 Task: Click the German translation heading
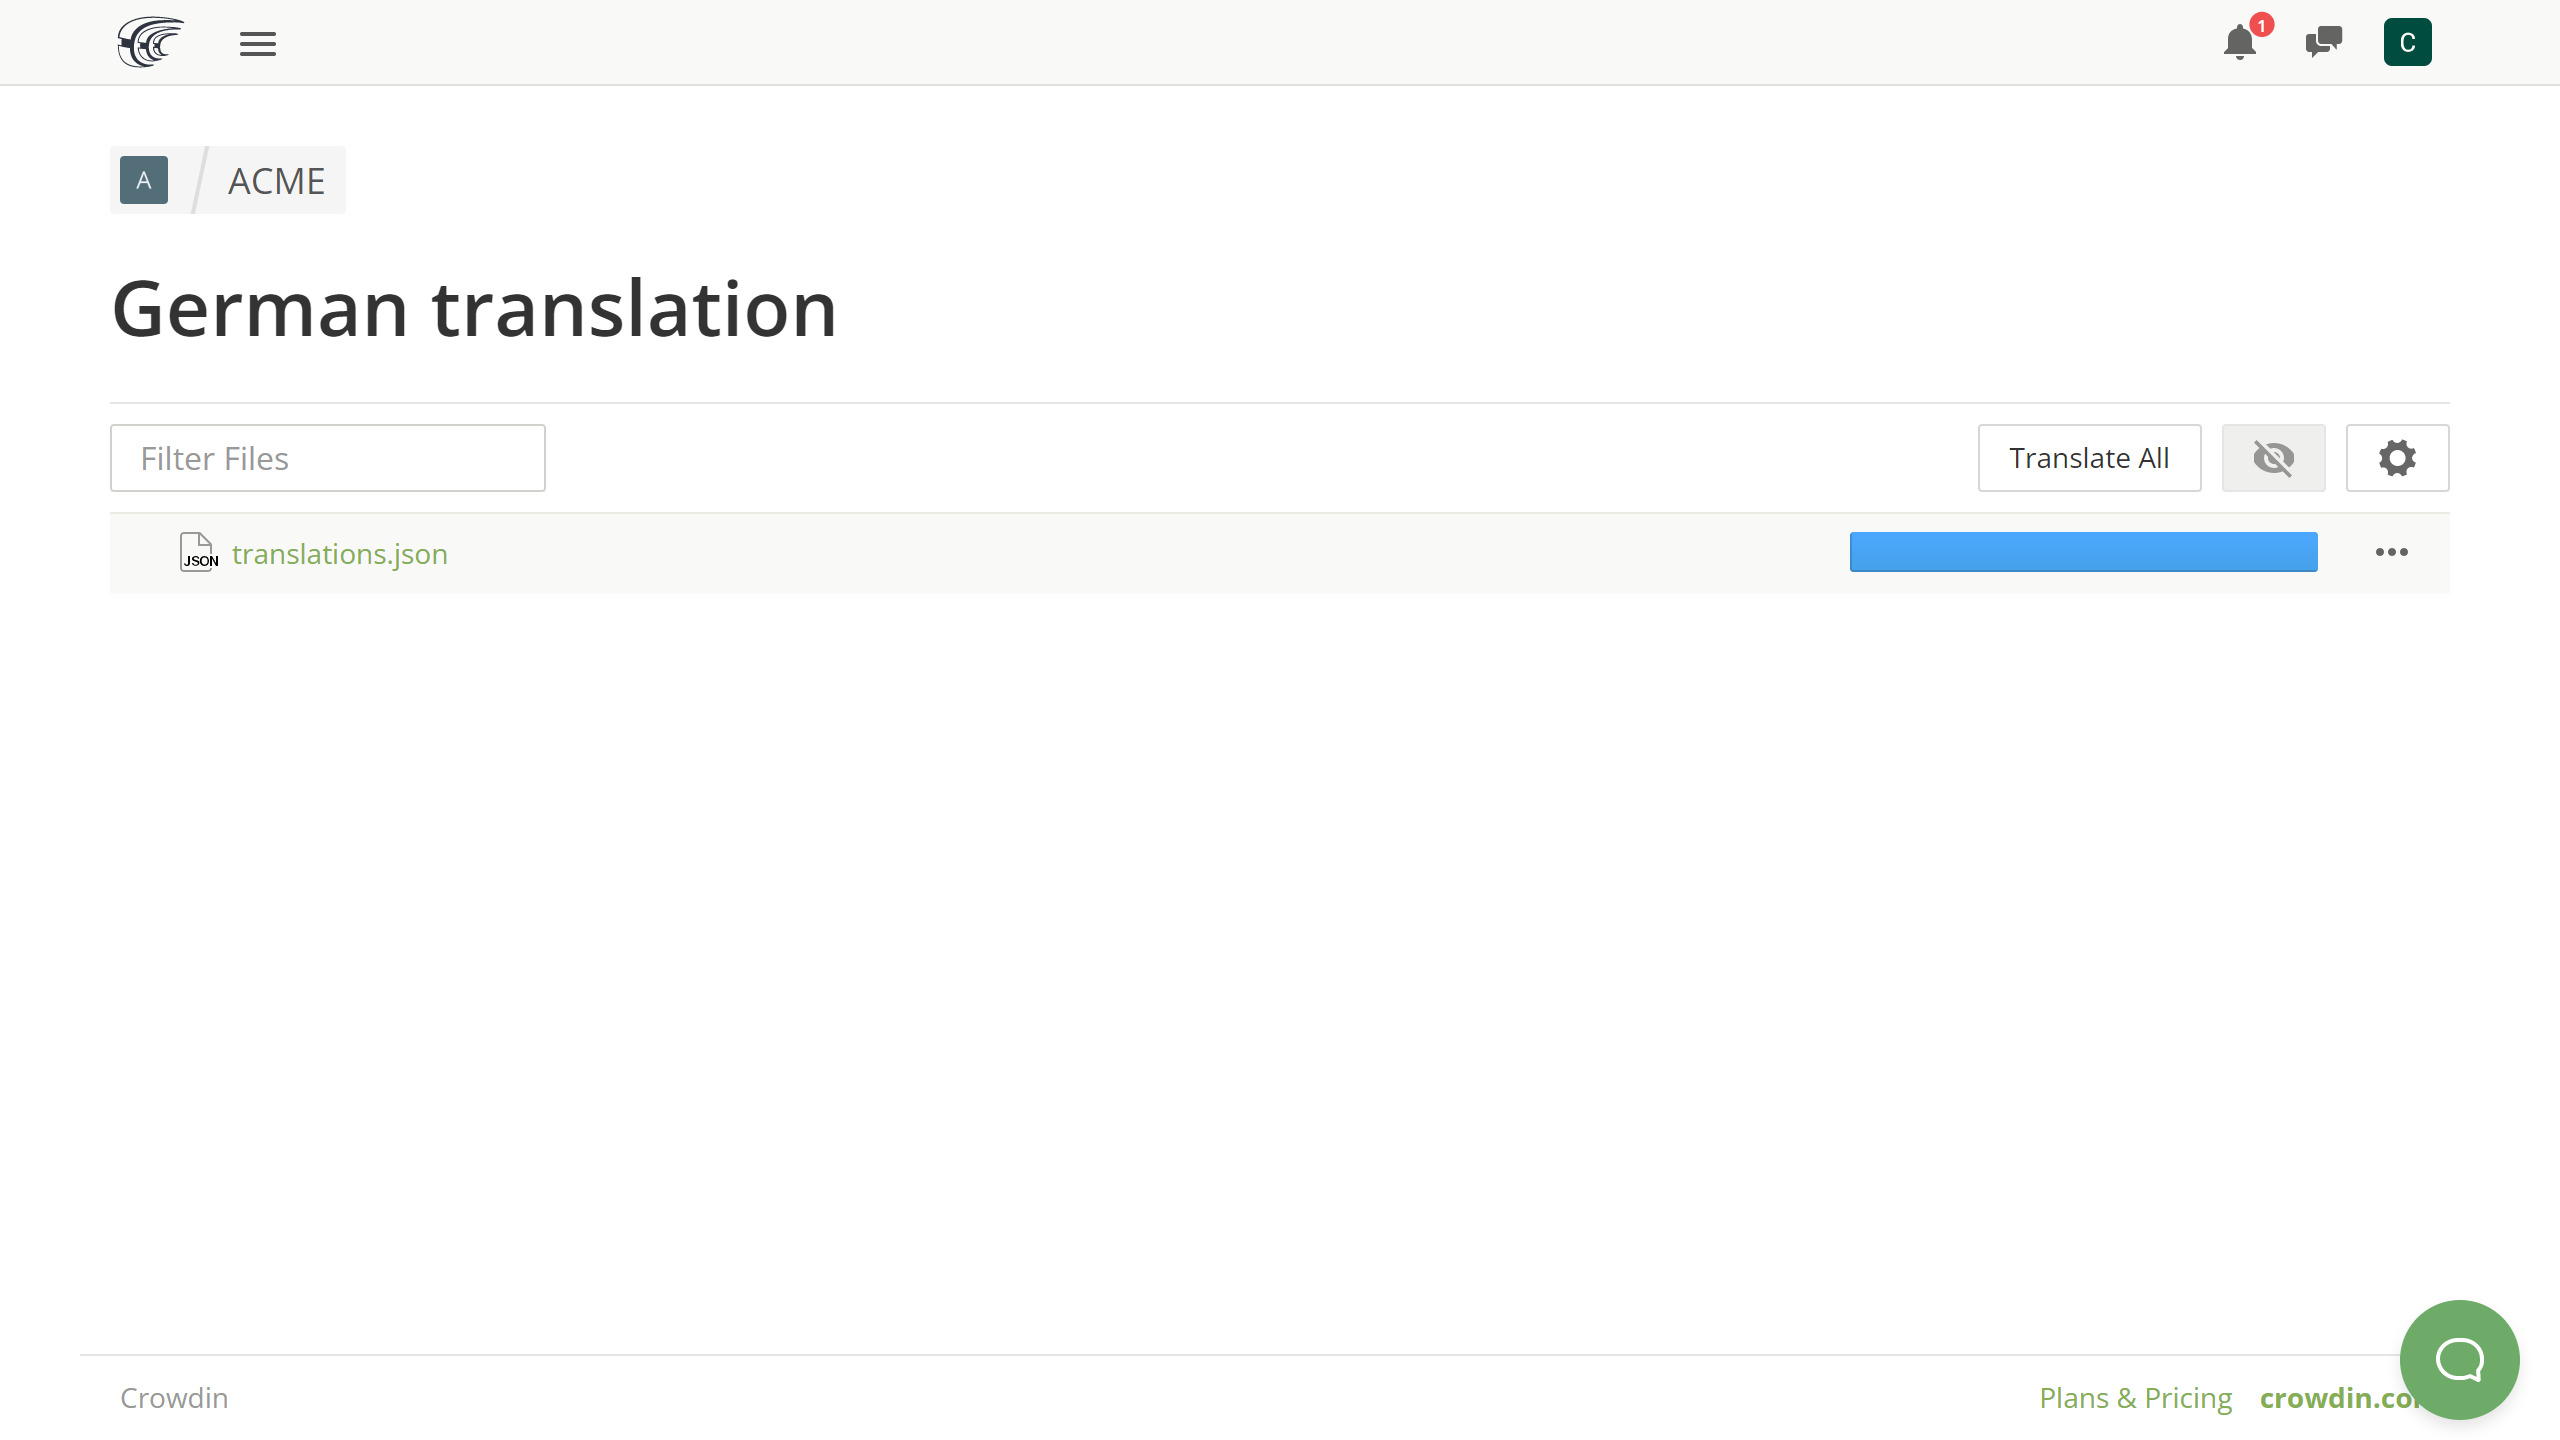[474, 309]
